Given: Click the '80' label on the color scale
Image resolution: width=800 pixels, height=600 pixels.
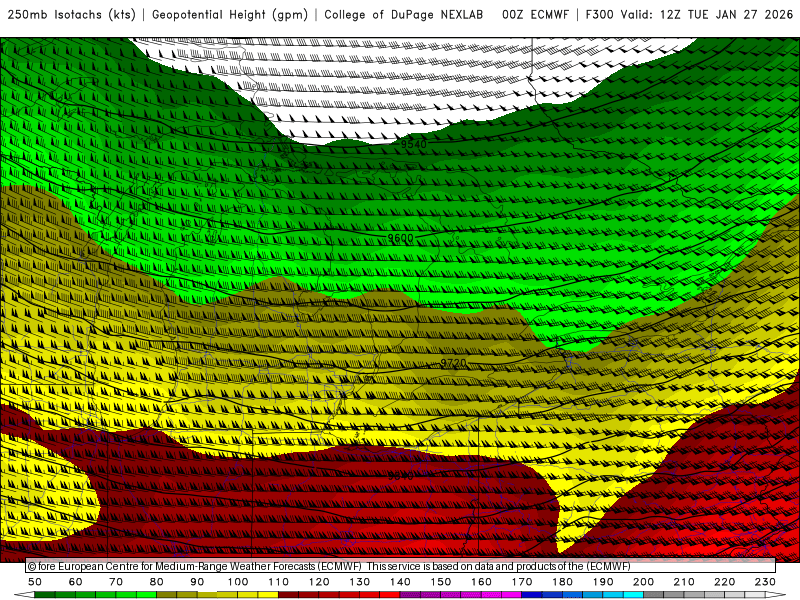Looking at the screenshot, I should pyautogui.click(x=157, y=582).
